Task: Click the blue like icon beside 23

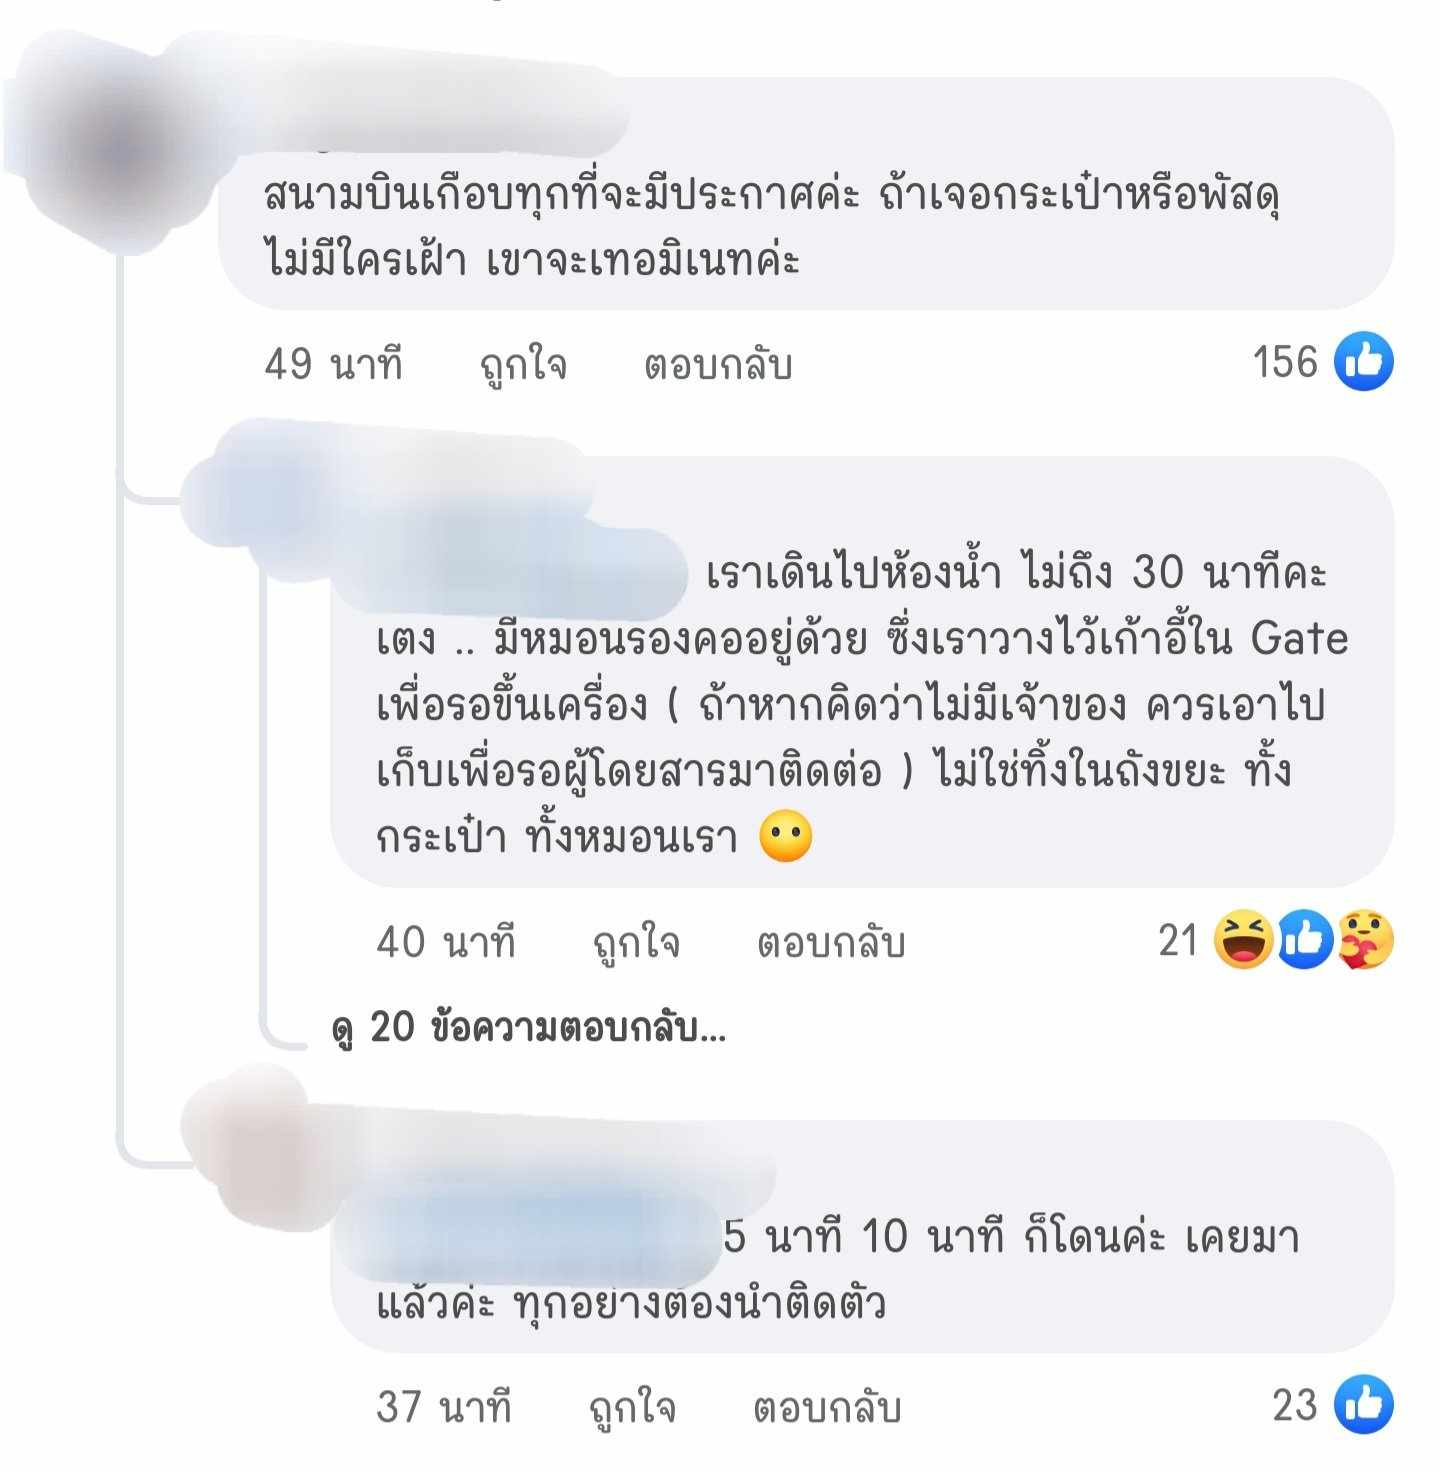Action: click(1364, 1404)
